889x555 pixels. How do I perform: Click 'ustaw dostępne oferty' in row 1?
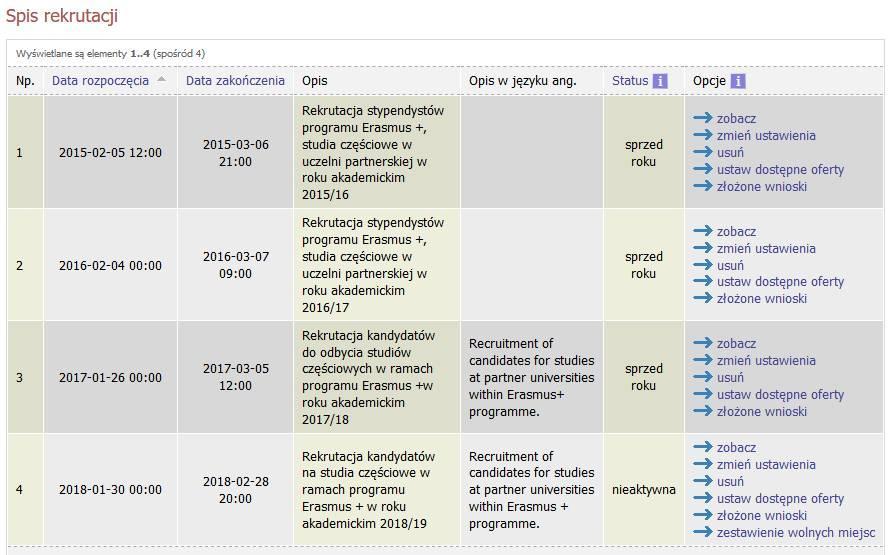780,170
